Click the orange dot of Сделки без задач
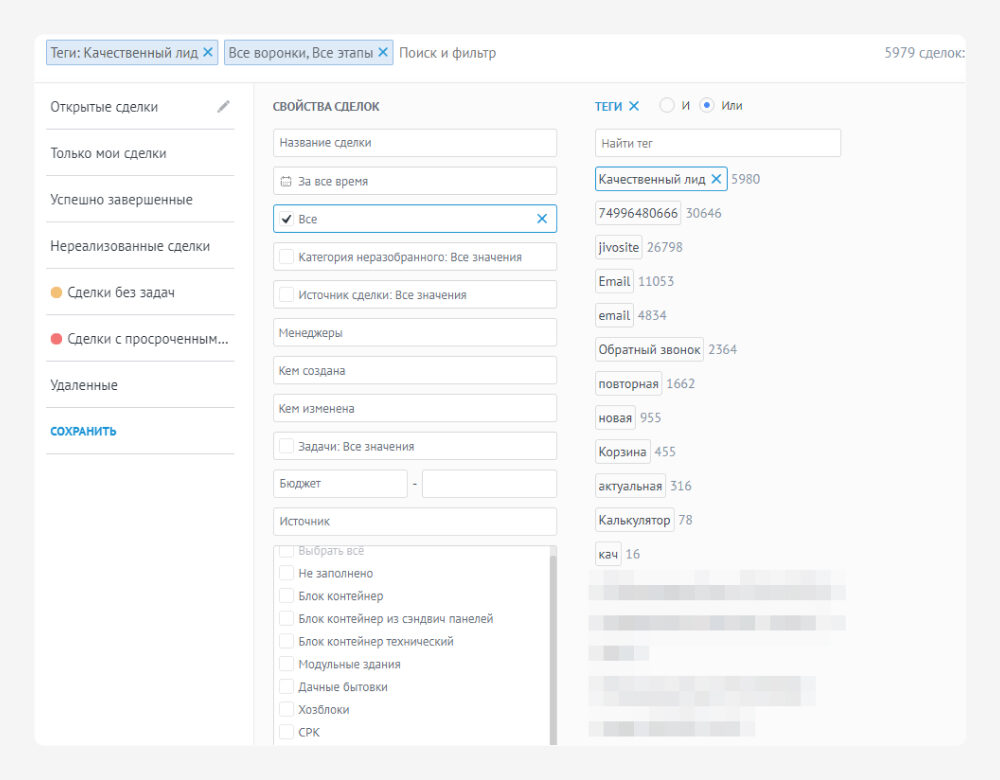Viewport: 1000px width, 780px height. 57,293
